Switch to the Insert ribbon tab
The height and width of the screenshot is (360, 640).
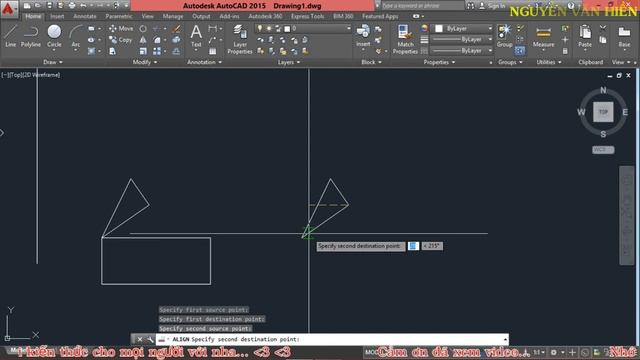point(57,16)
